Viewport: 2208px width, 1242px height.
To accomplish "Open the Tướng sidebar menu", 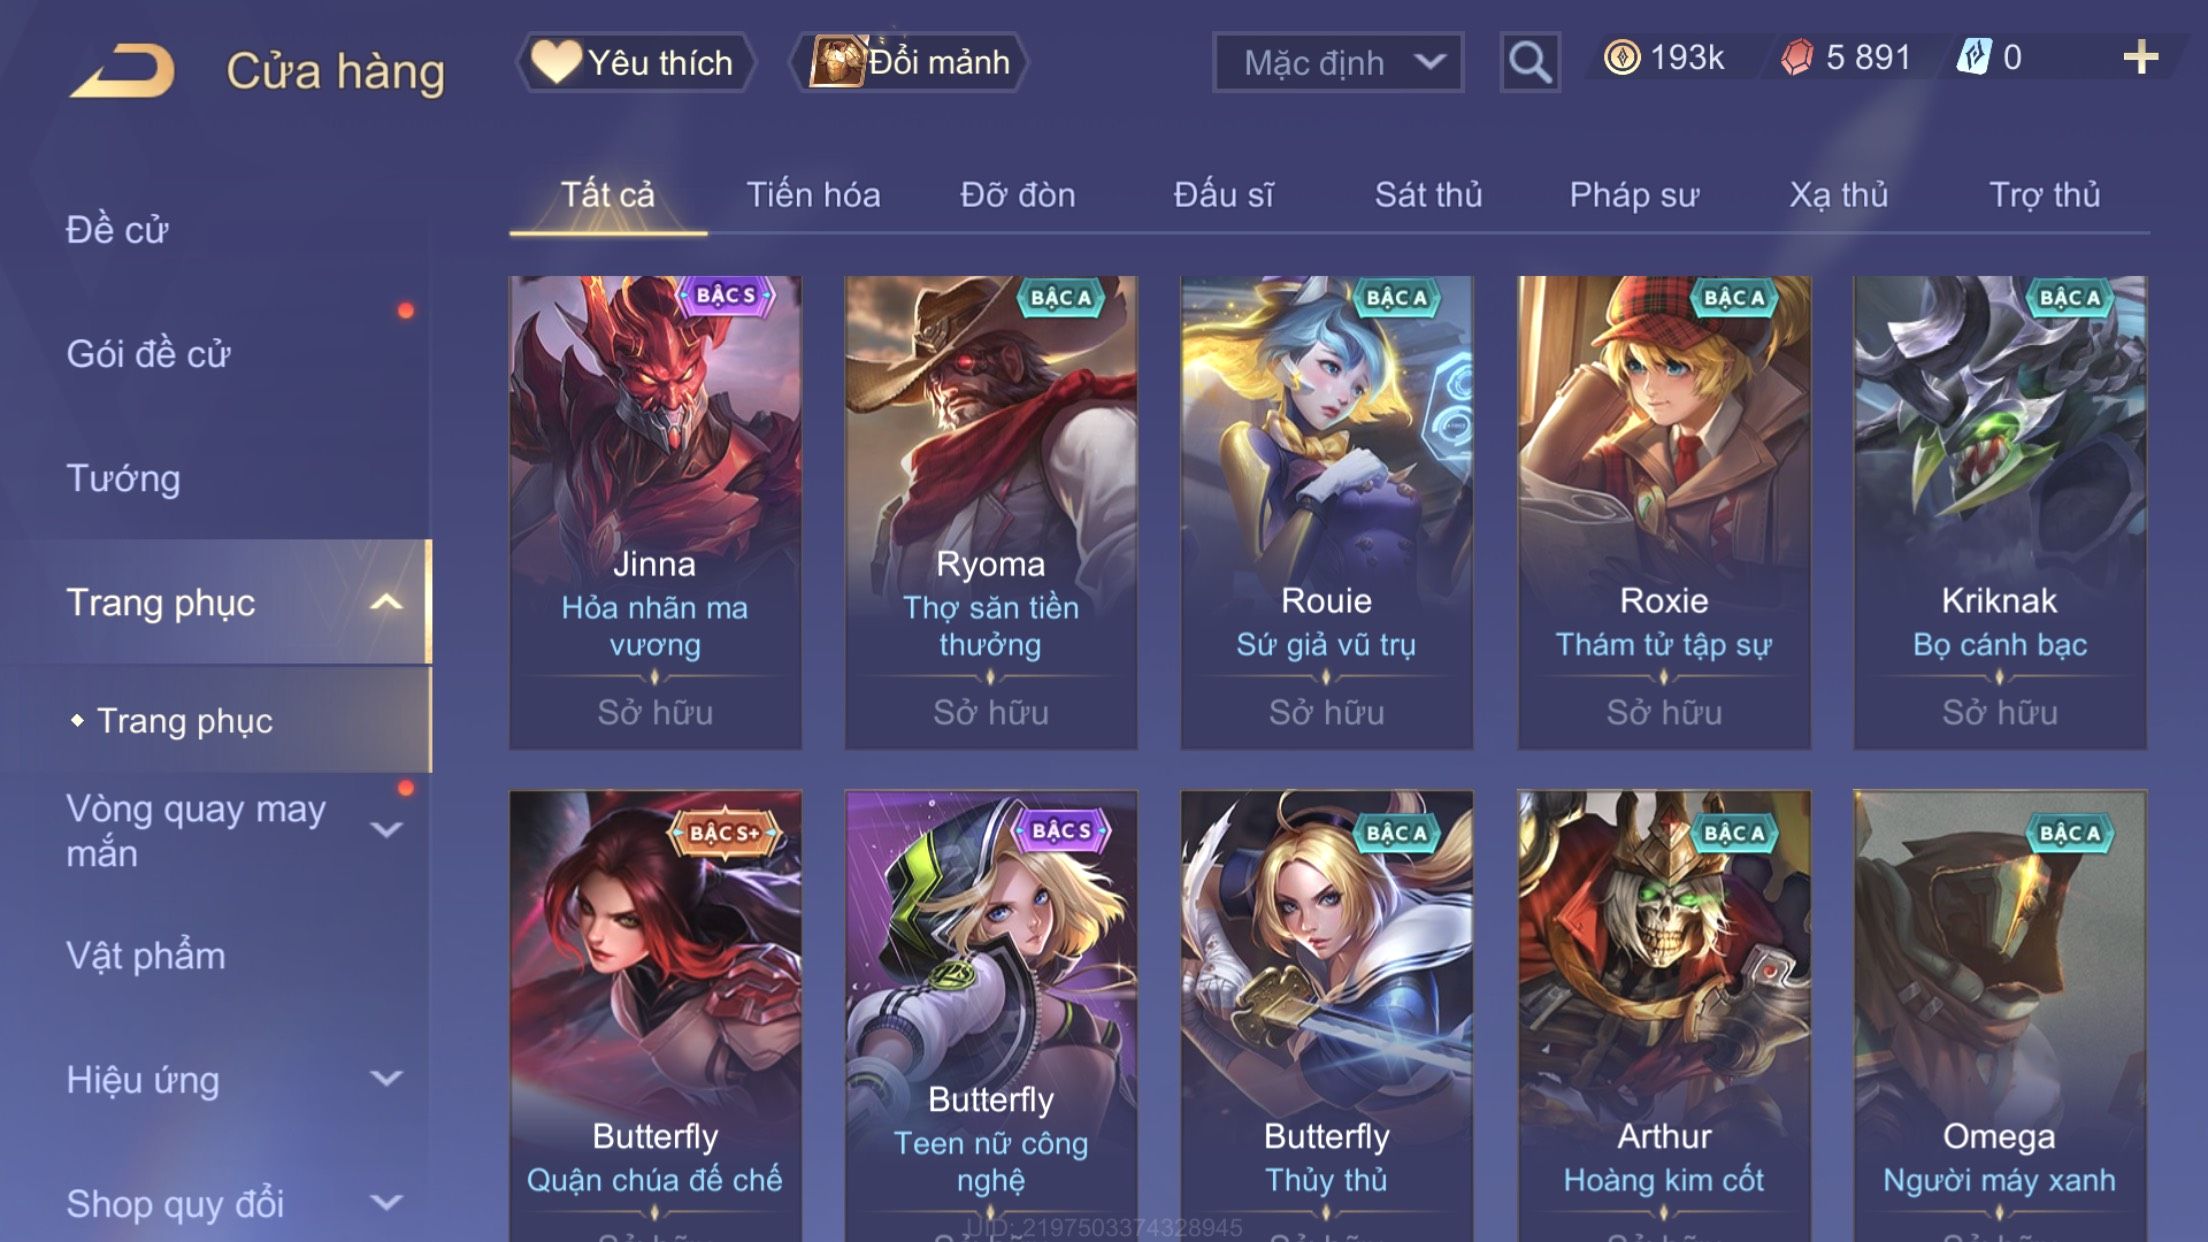I will click(123, 478).
